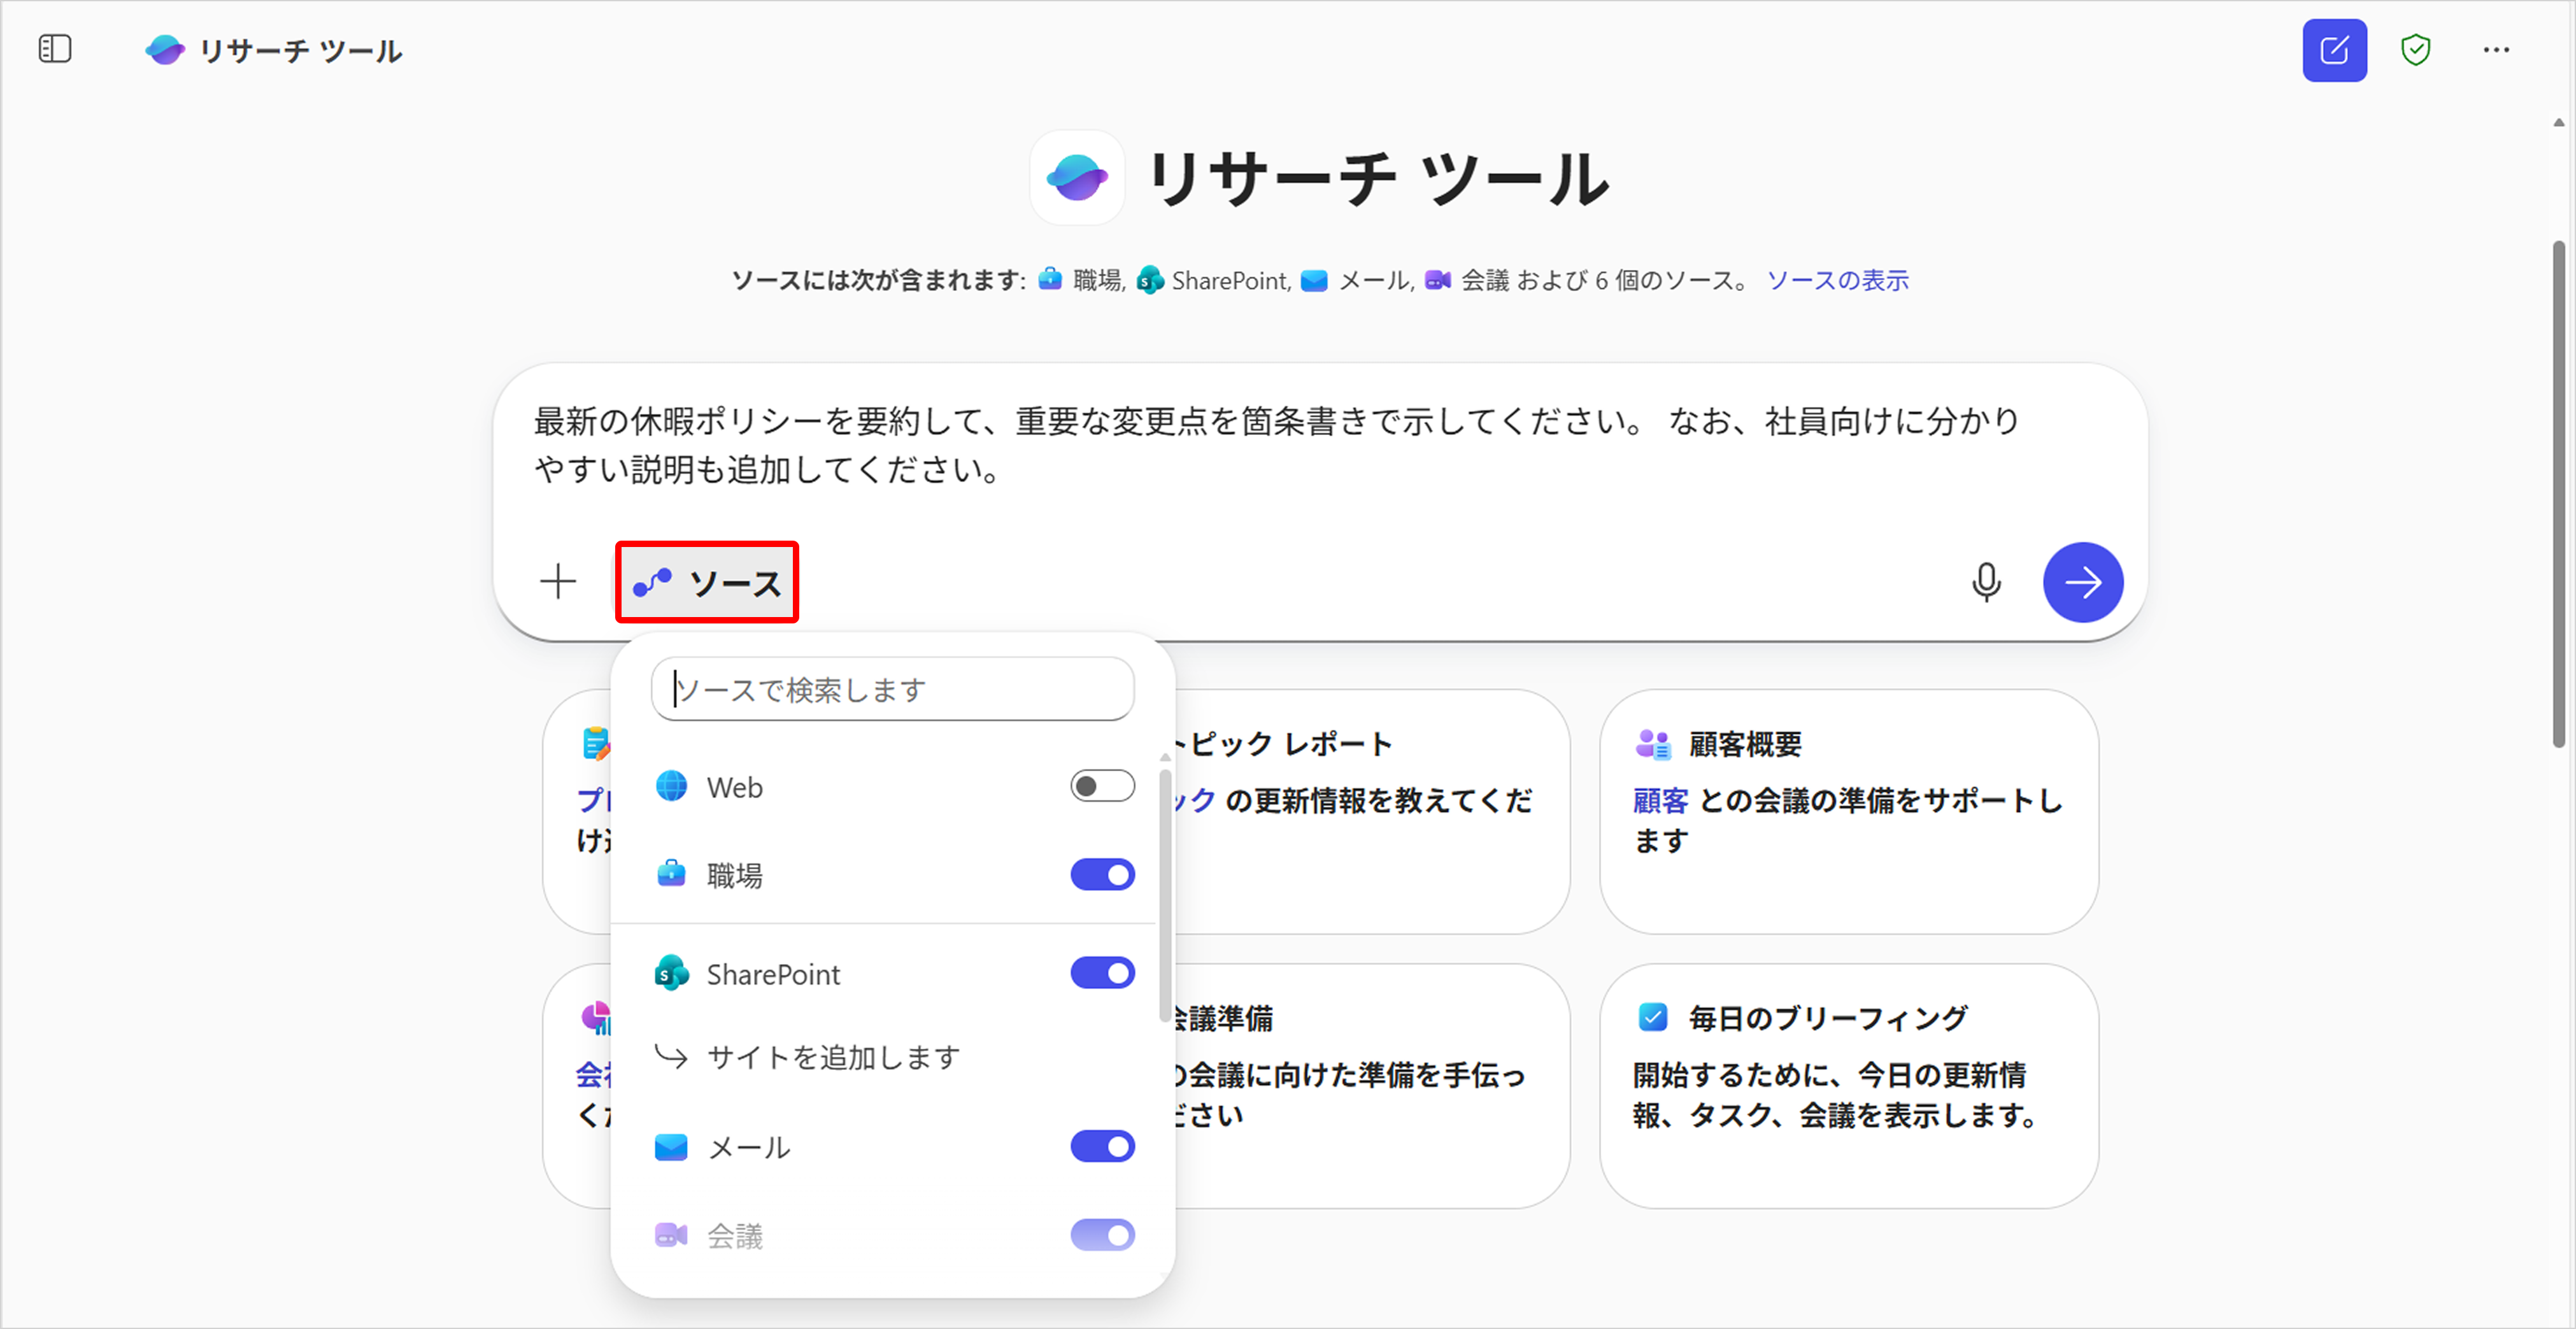The image size is (2576, 1329).
Task: Collapse the ソース dropdown button
Action: [707, 583]
